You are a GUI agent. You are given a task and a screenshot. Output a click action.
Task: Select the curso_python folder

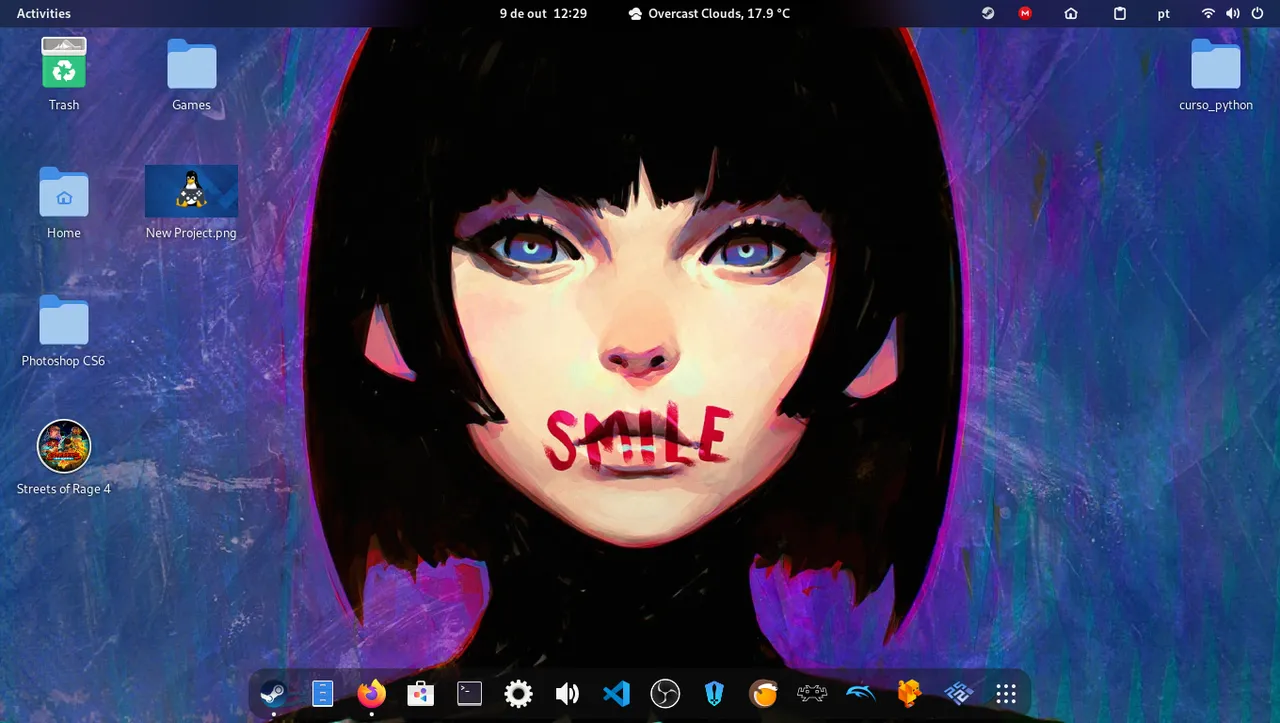(x=1216, y=74)
